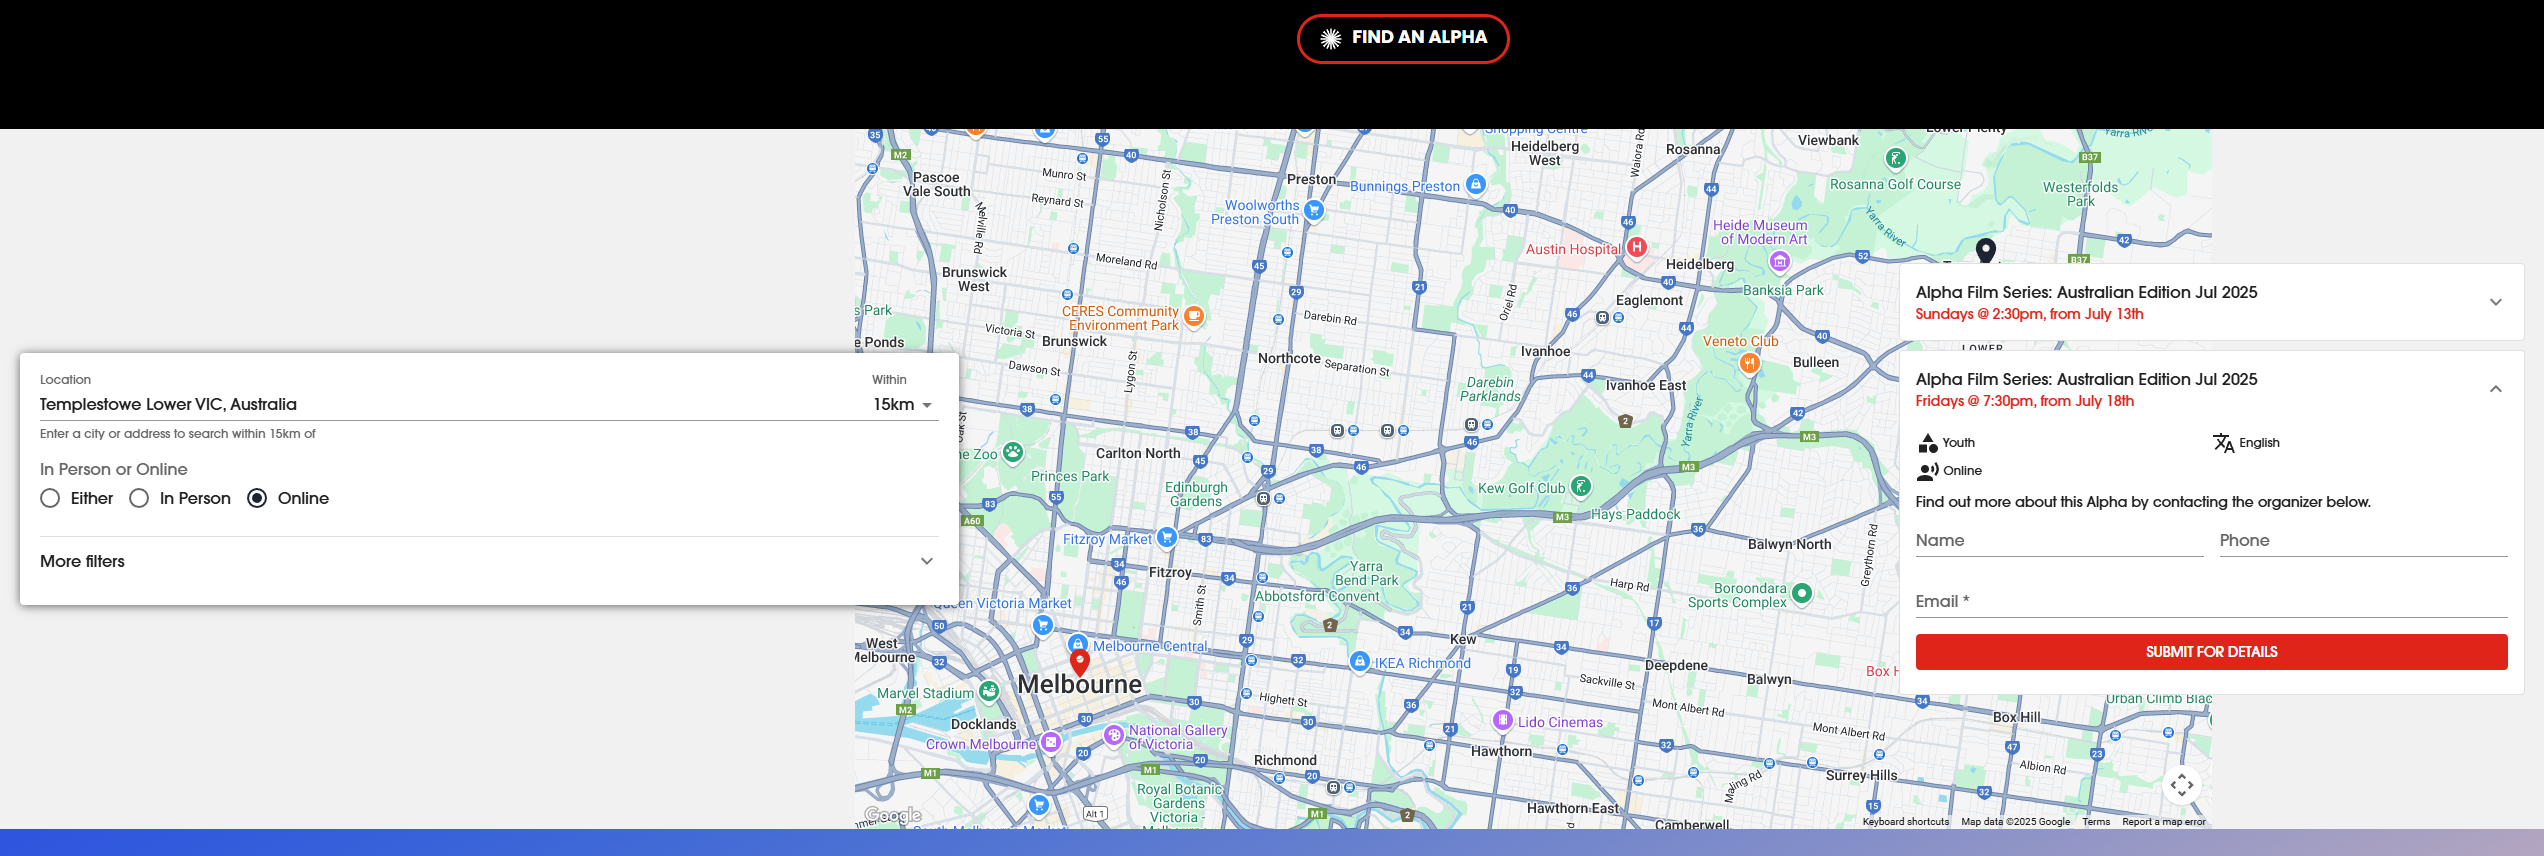Click the Boroondara Sports Complex icon
Viewport: 2544px width, 856px height.
coord(1802,593)
